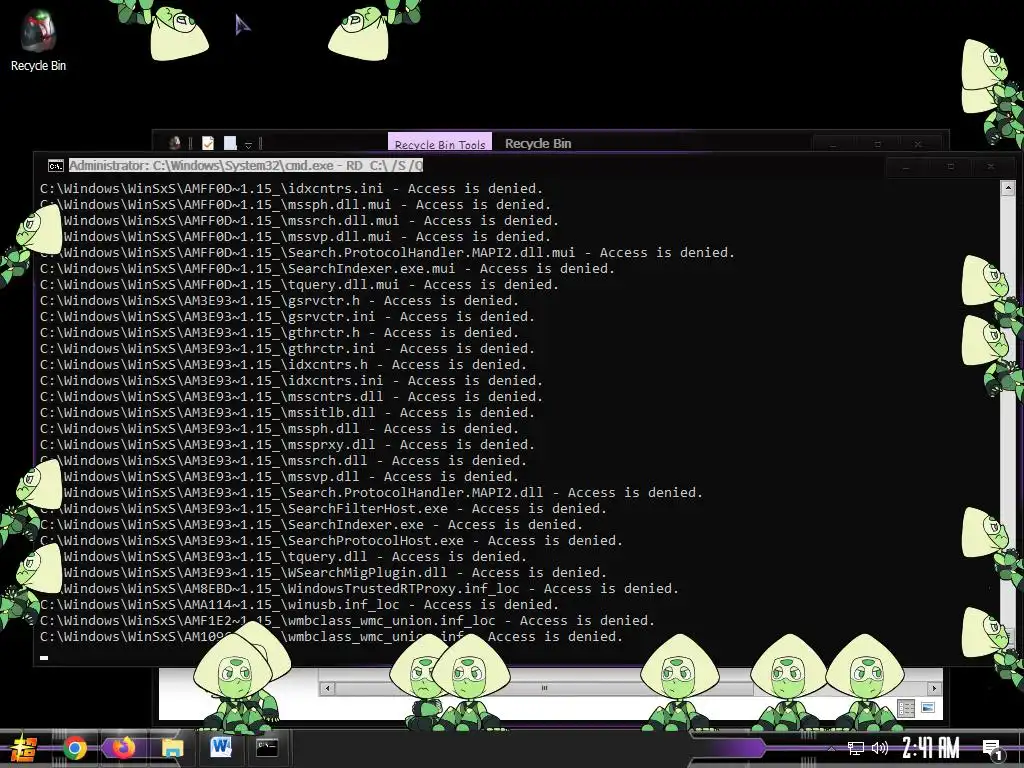Click the 2:41 AM taskbar clock

[x=931, y=748]
